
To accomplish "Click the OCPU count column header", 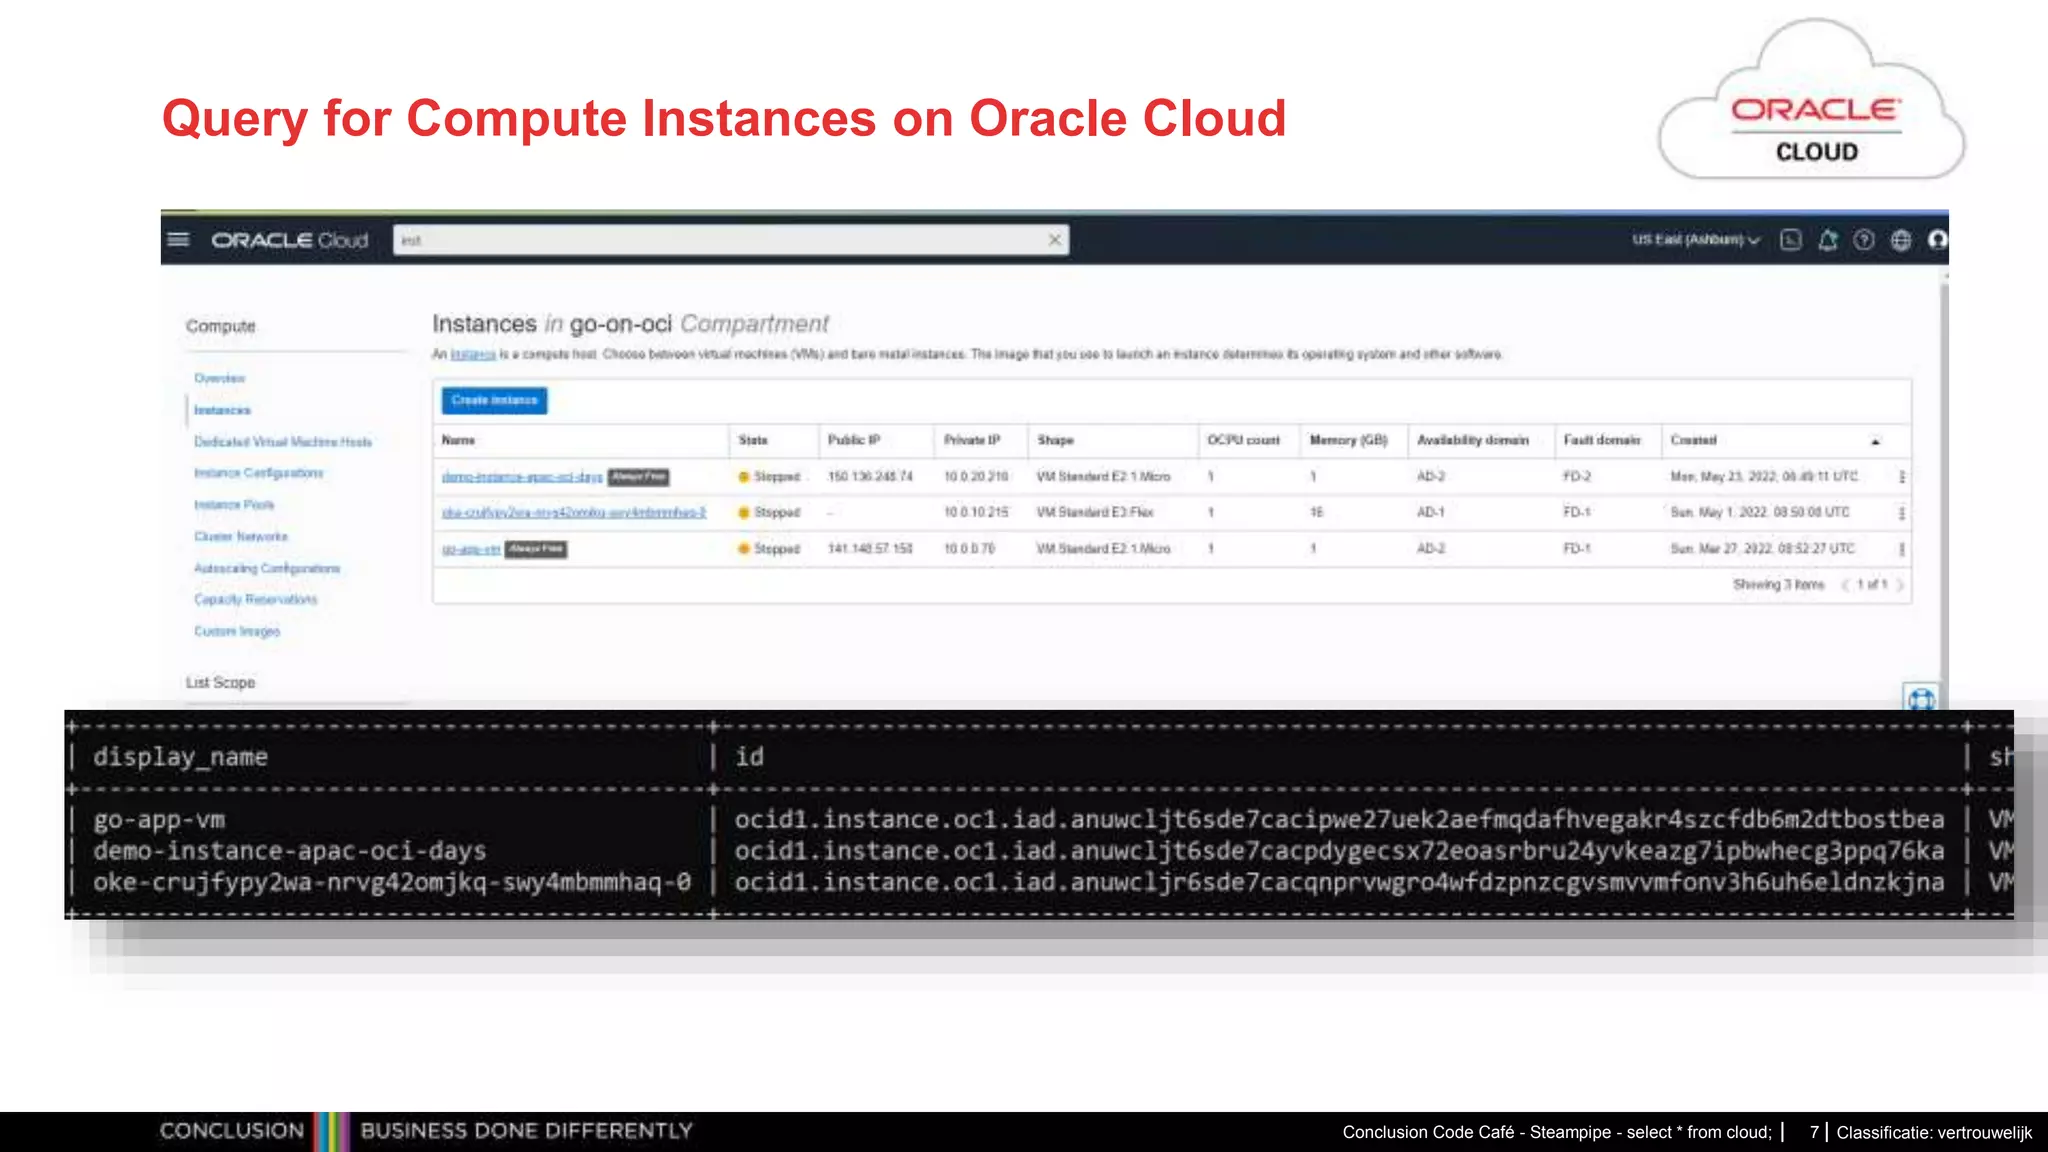I will 1243,440.
